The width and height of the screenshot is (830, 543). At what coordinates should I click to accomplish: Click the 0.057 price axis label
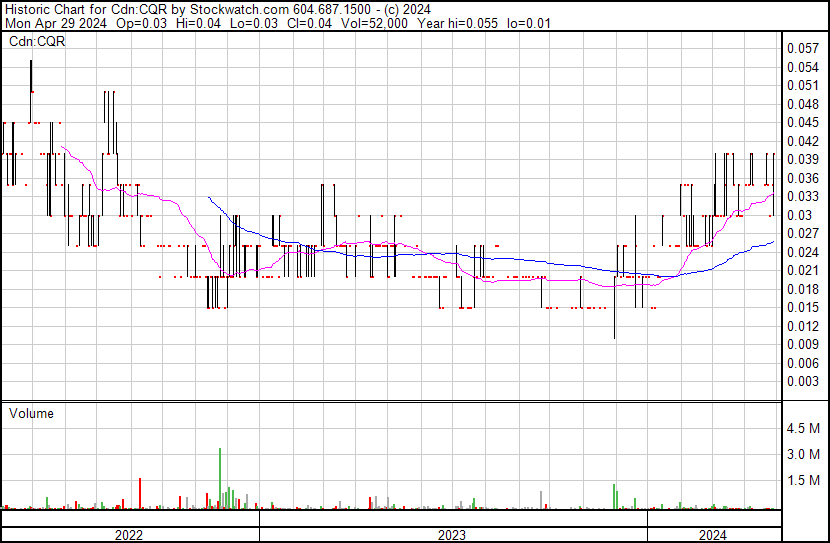pyautogui.click(x=802, y=48)
